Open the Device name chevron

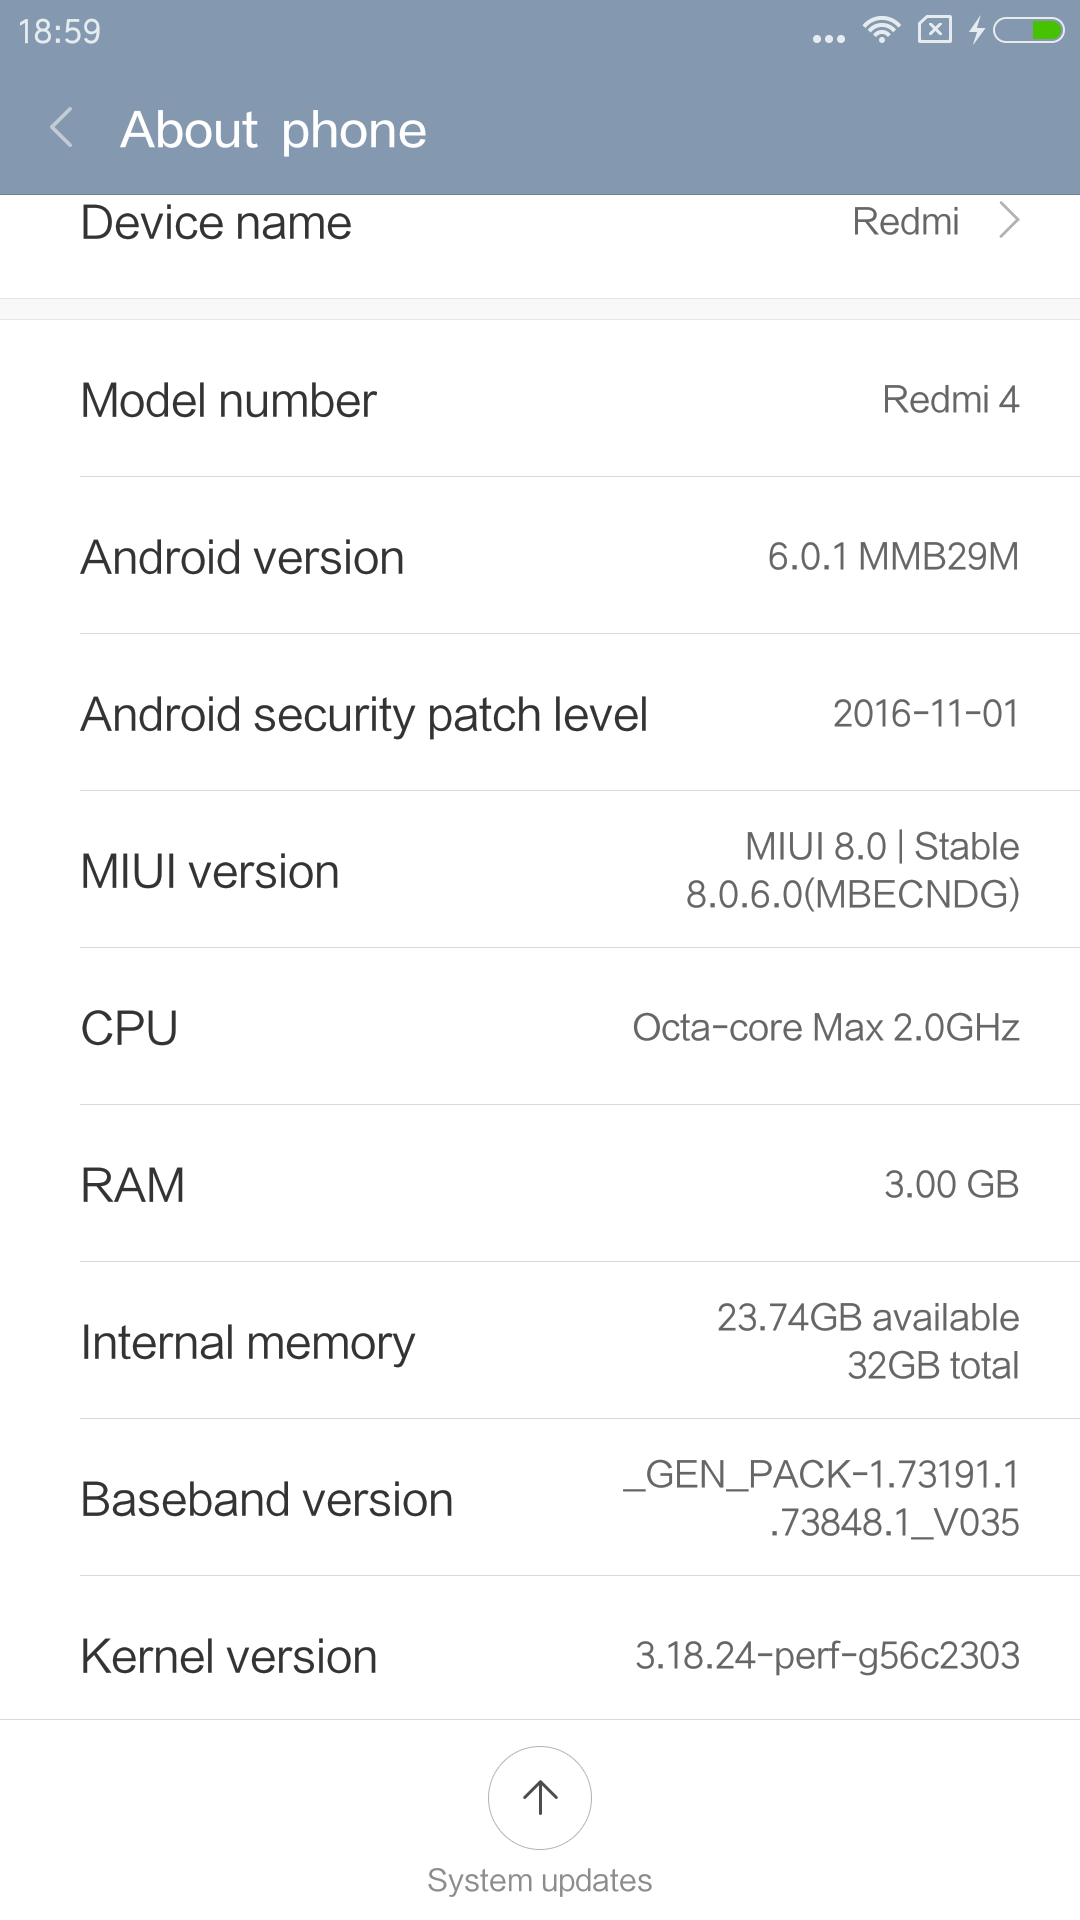click(1009, 221)
